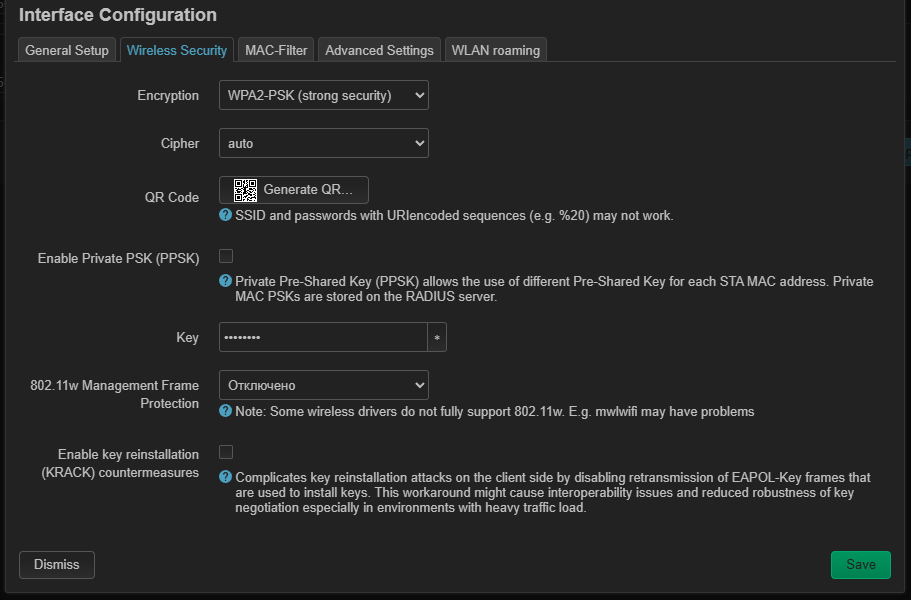Viewport: 911px width, 600px height.
Task: Toggle KRACK countermeasures checkbox
Action: [x=226, y=452]
